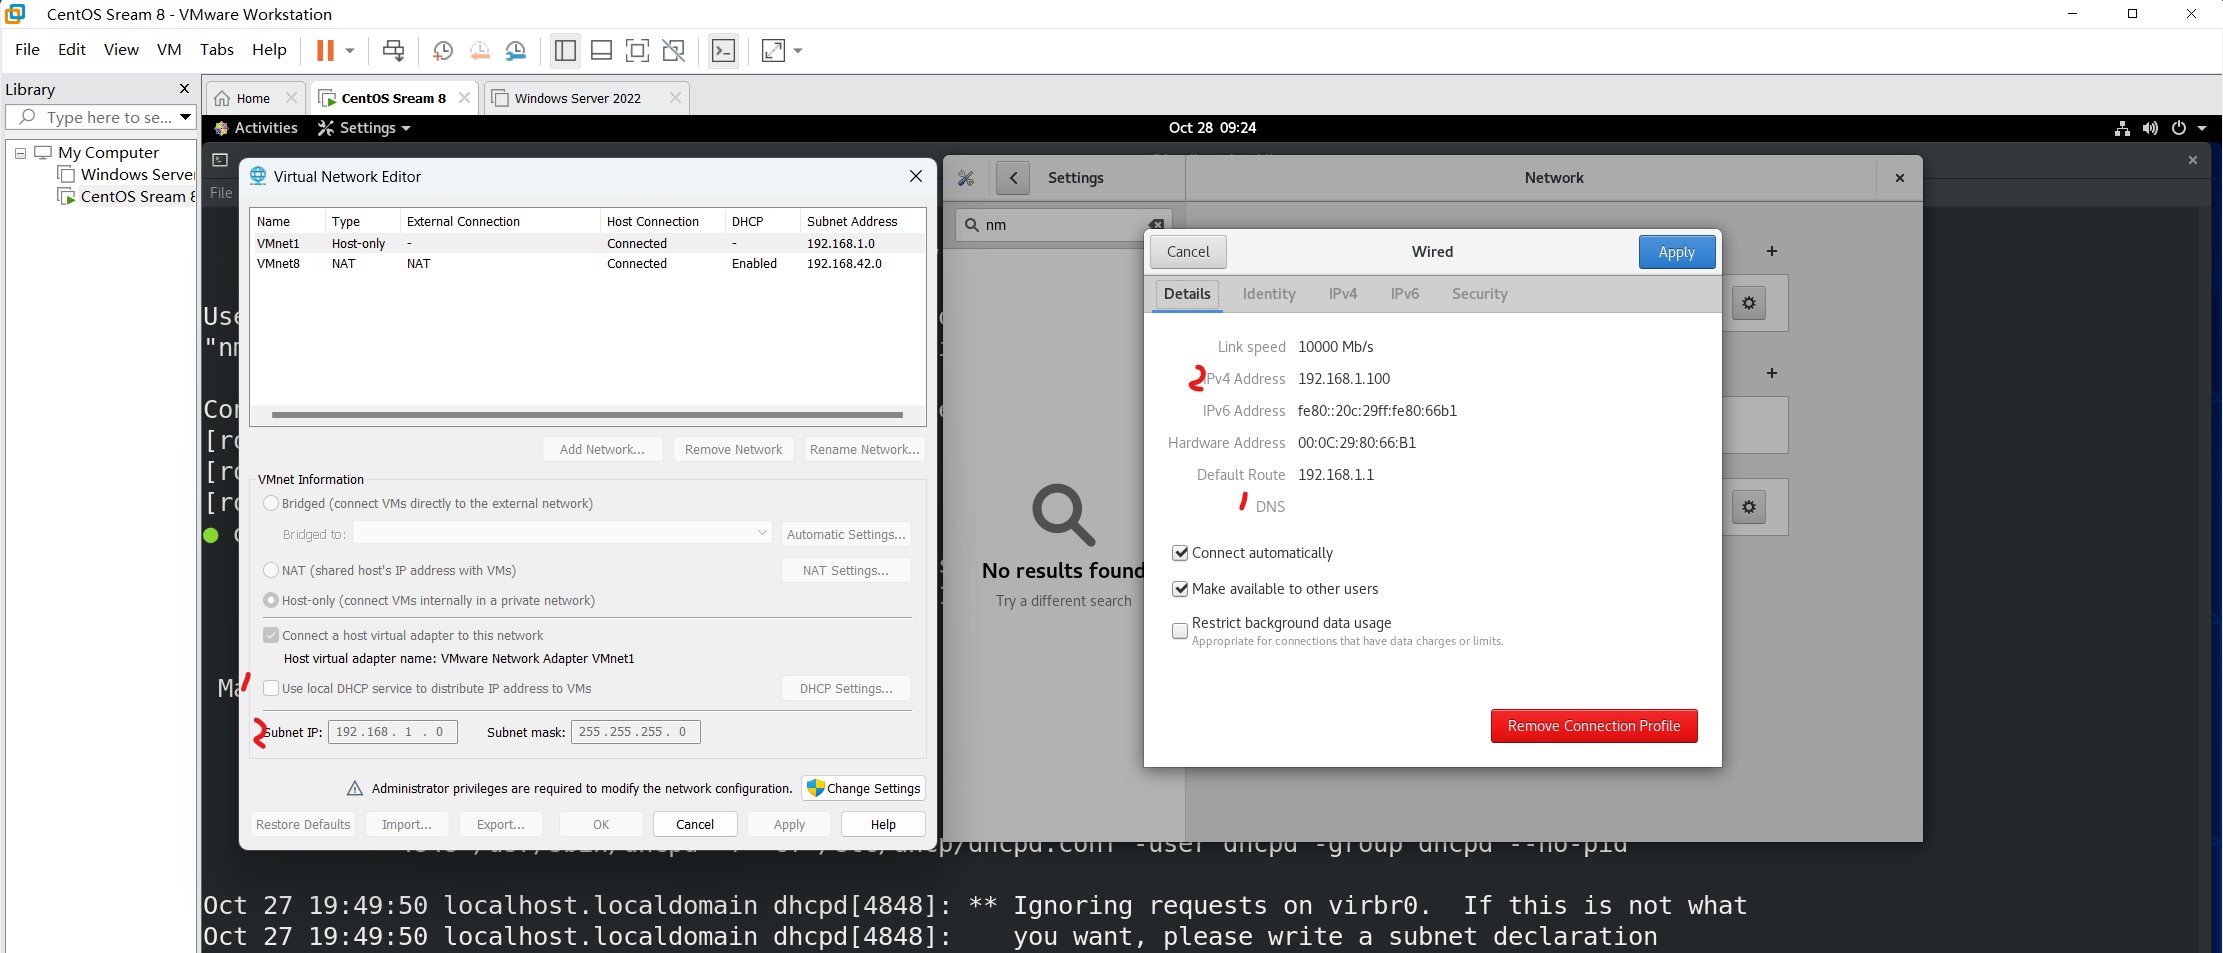Click the gear icon beside Wired connection
2223x953 pixels.
1748,303
